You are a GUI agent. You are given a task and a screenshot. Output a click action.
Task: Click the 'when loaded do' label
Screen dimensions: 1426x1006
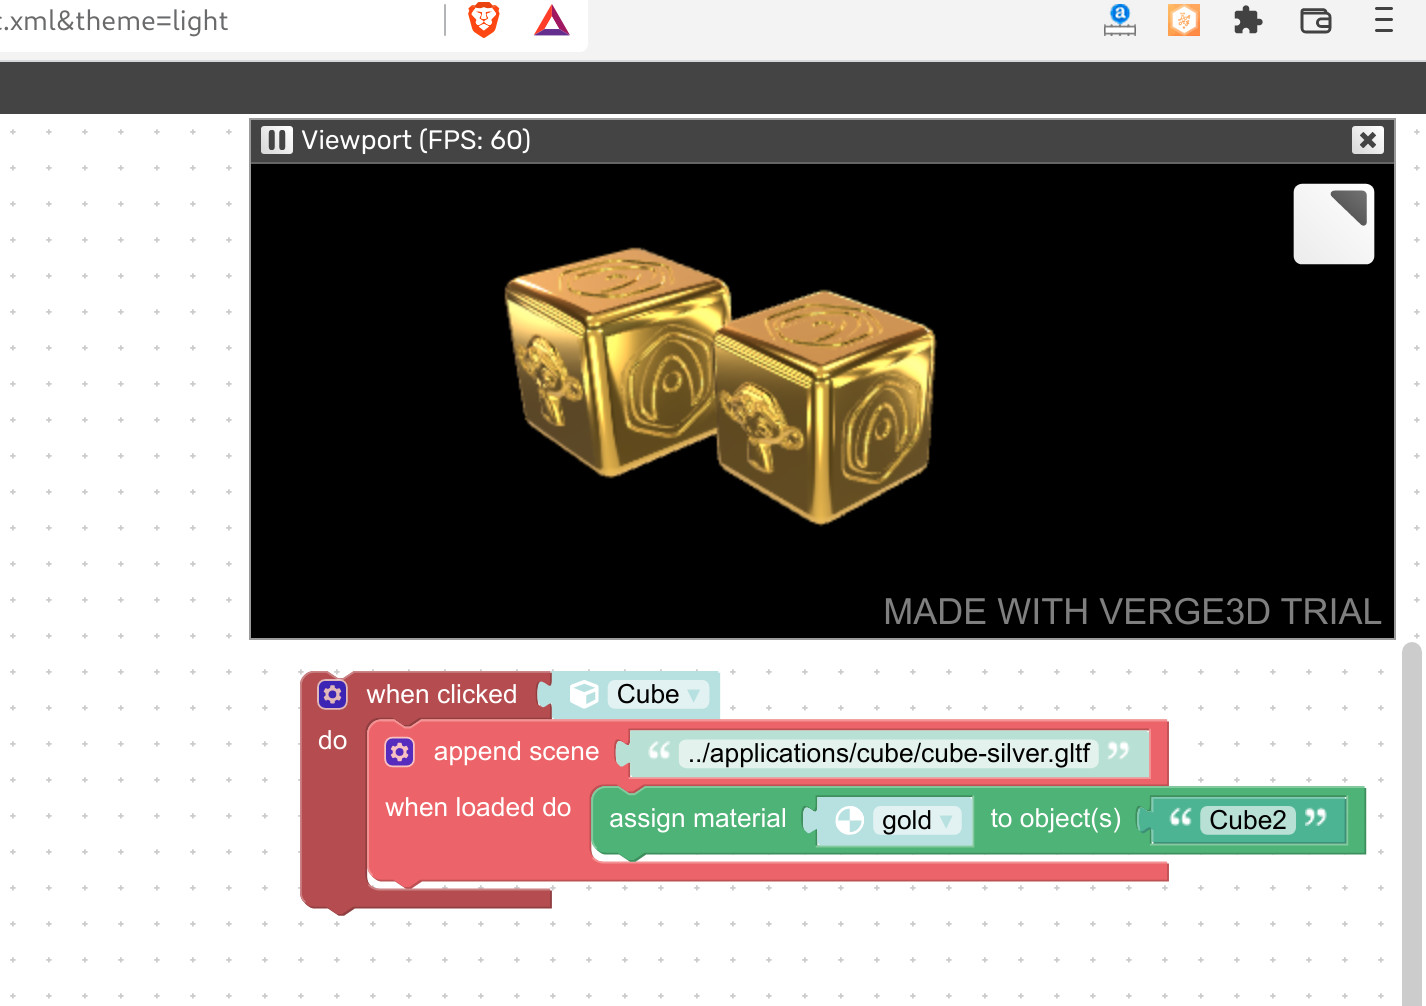click(x=478, y=807)
